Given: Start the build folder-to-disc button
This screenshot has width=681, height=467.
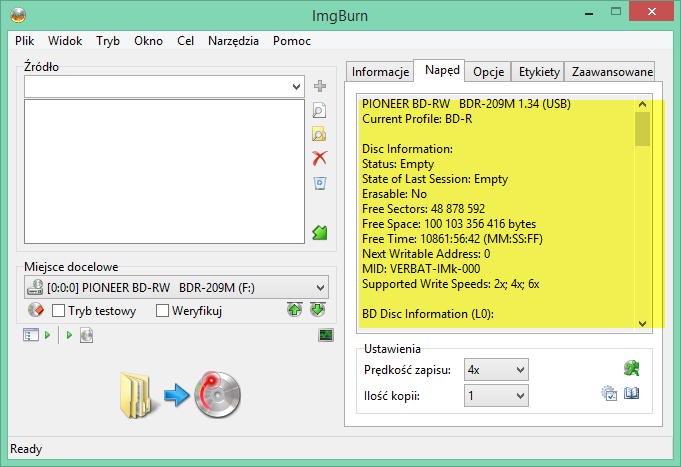Looking at the screenshot, I should pos(180,394).
